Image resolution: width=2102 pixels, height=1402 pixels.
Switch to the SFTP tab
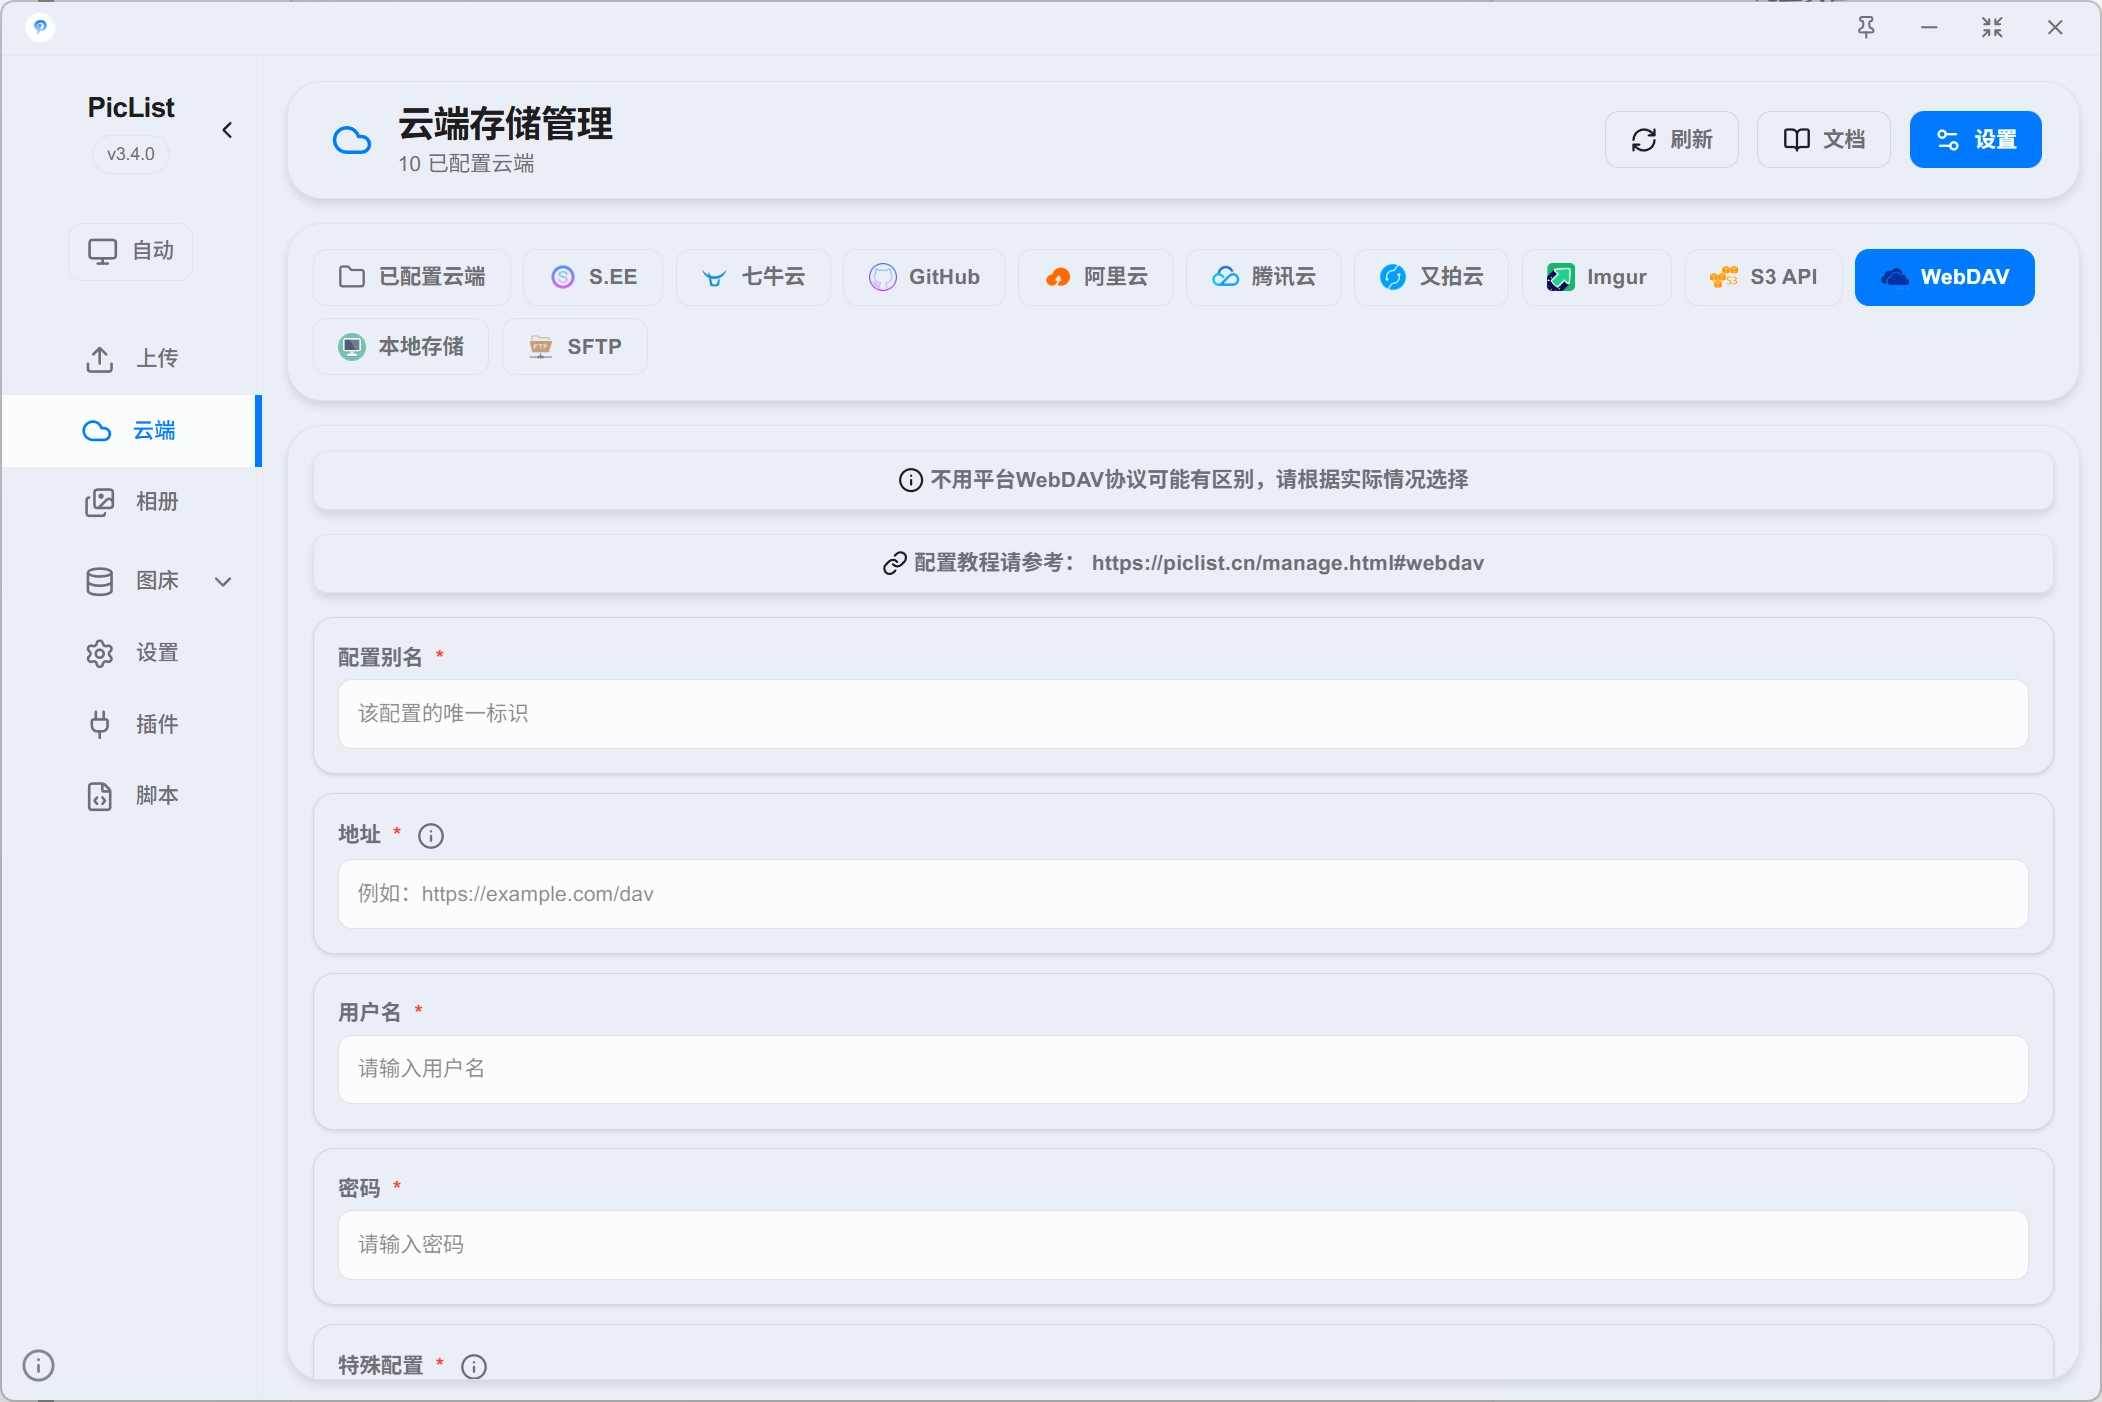575,347
